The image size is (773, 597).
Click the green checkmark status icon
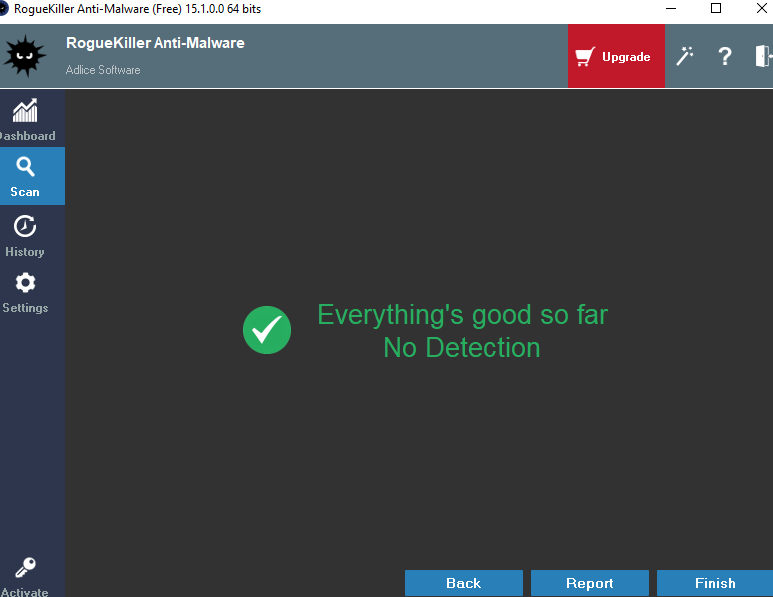(267, 330)
